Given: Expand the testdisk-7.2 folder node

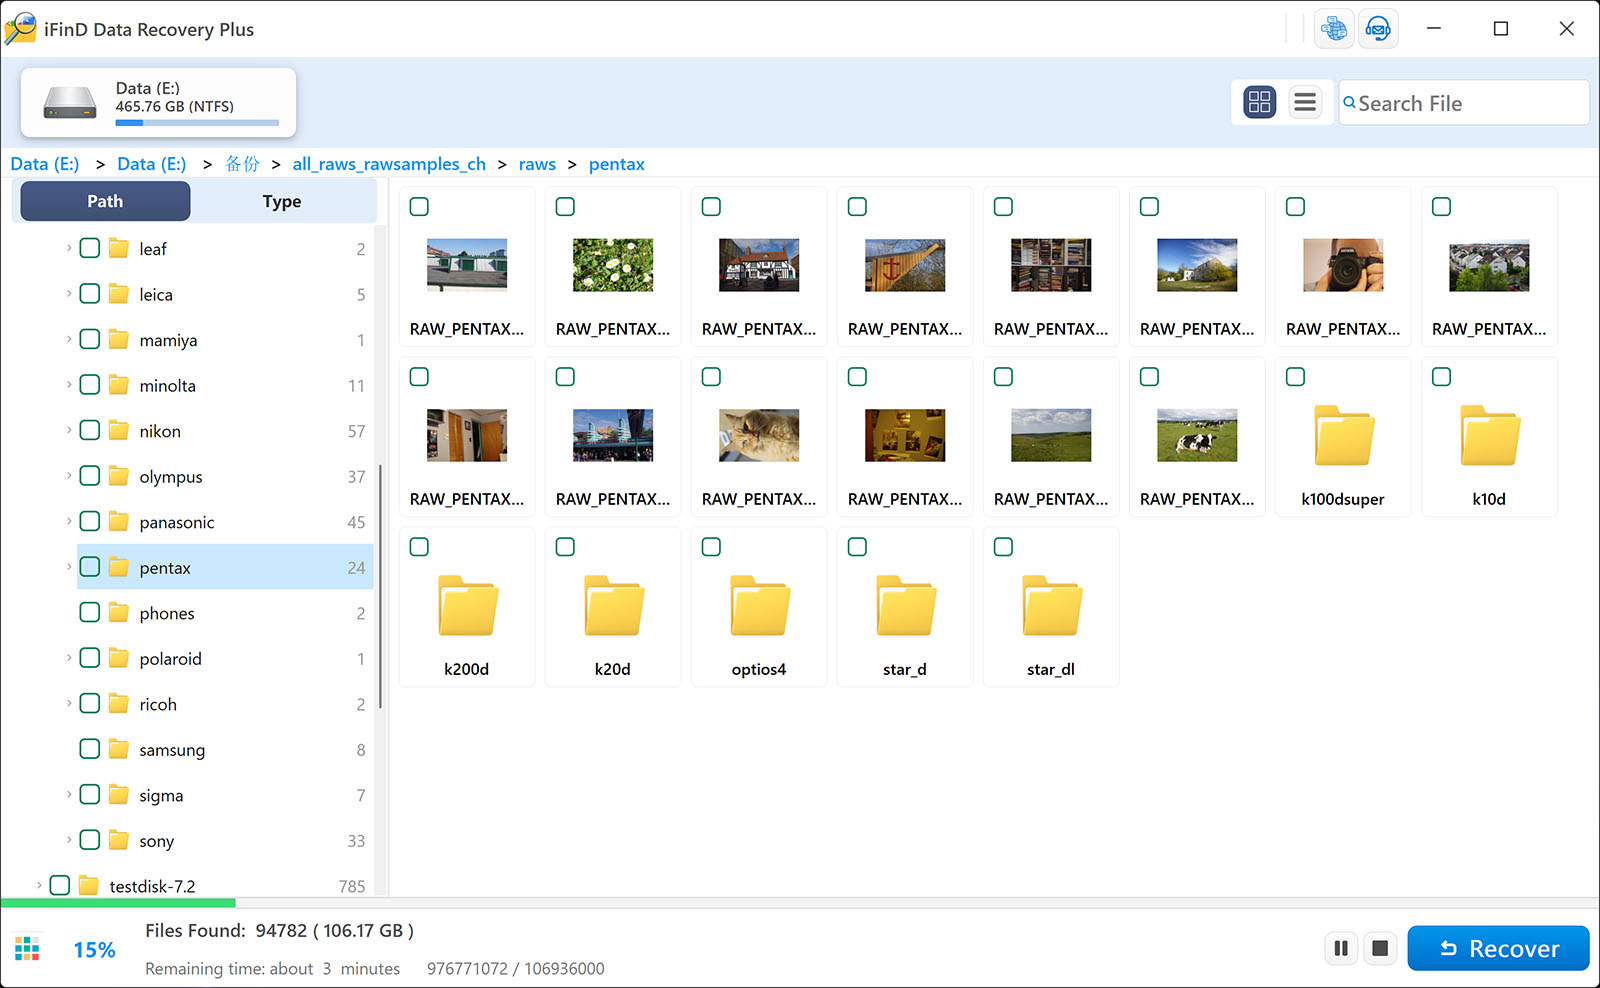Looking at the screenshot, I should [39, 886].
